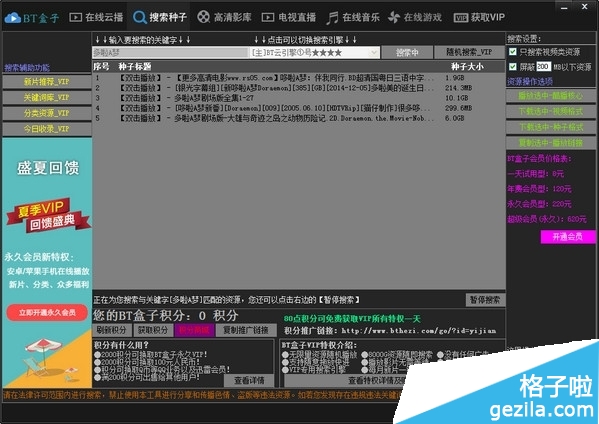Click the 查看特权详情 button in VIP特权介绍
Image resolution: width=599 pixels, height=424 pixels.
tap(376, 380)
